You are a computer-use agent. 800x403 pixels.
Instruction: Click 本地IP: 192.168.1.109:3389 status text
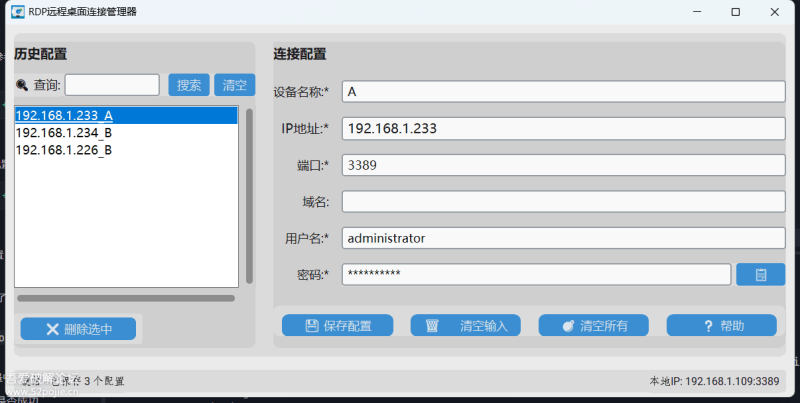point(714,381)
